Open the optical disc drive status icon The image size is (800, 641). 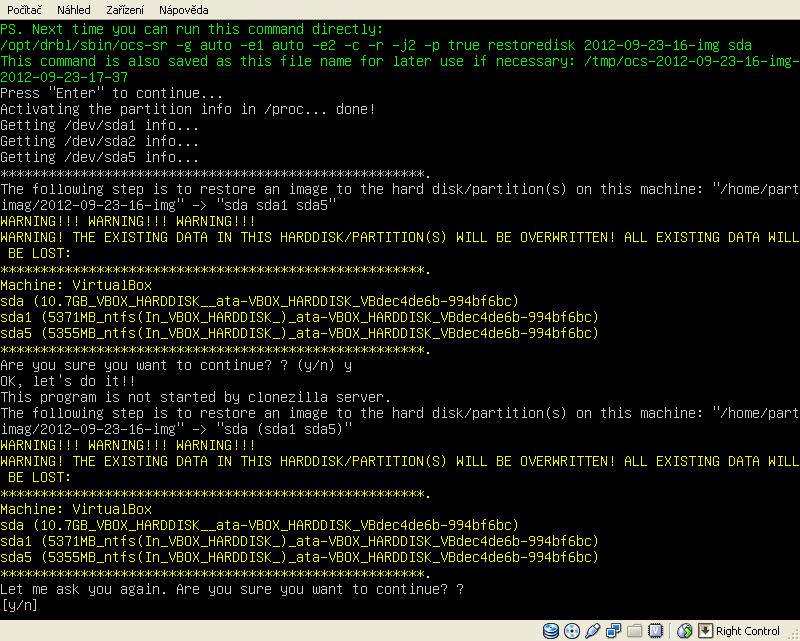click(572, 631)
